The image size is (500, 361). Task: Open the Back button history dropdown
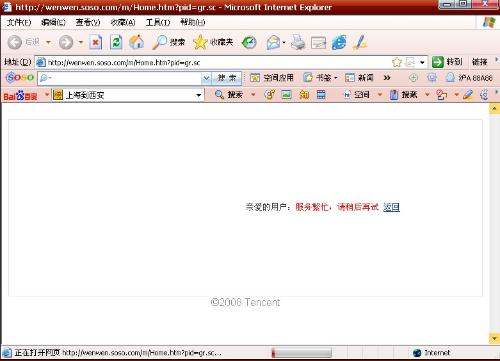click(x=48, y=42)
